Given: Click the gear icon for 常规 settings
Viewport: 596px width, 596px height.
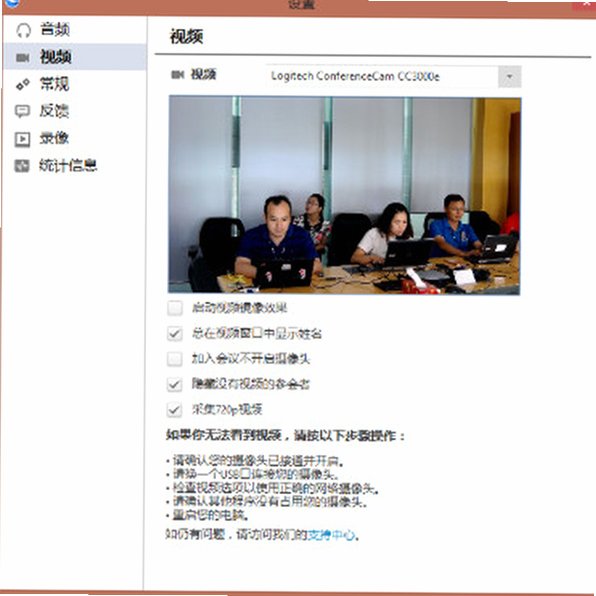Looking at the screenshot, I should tap(23, 84).
